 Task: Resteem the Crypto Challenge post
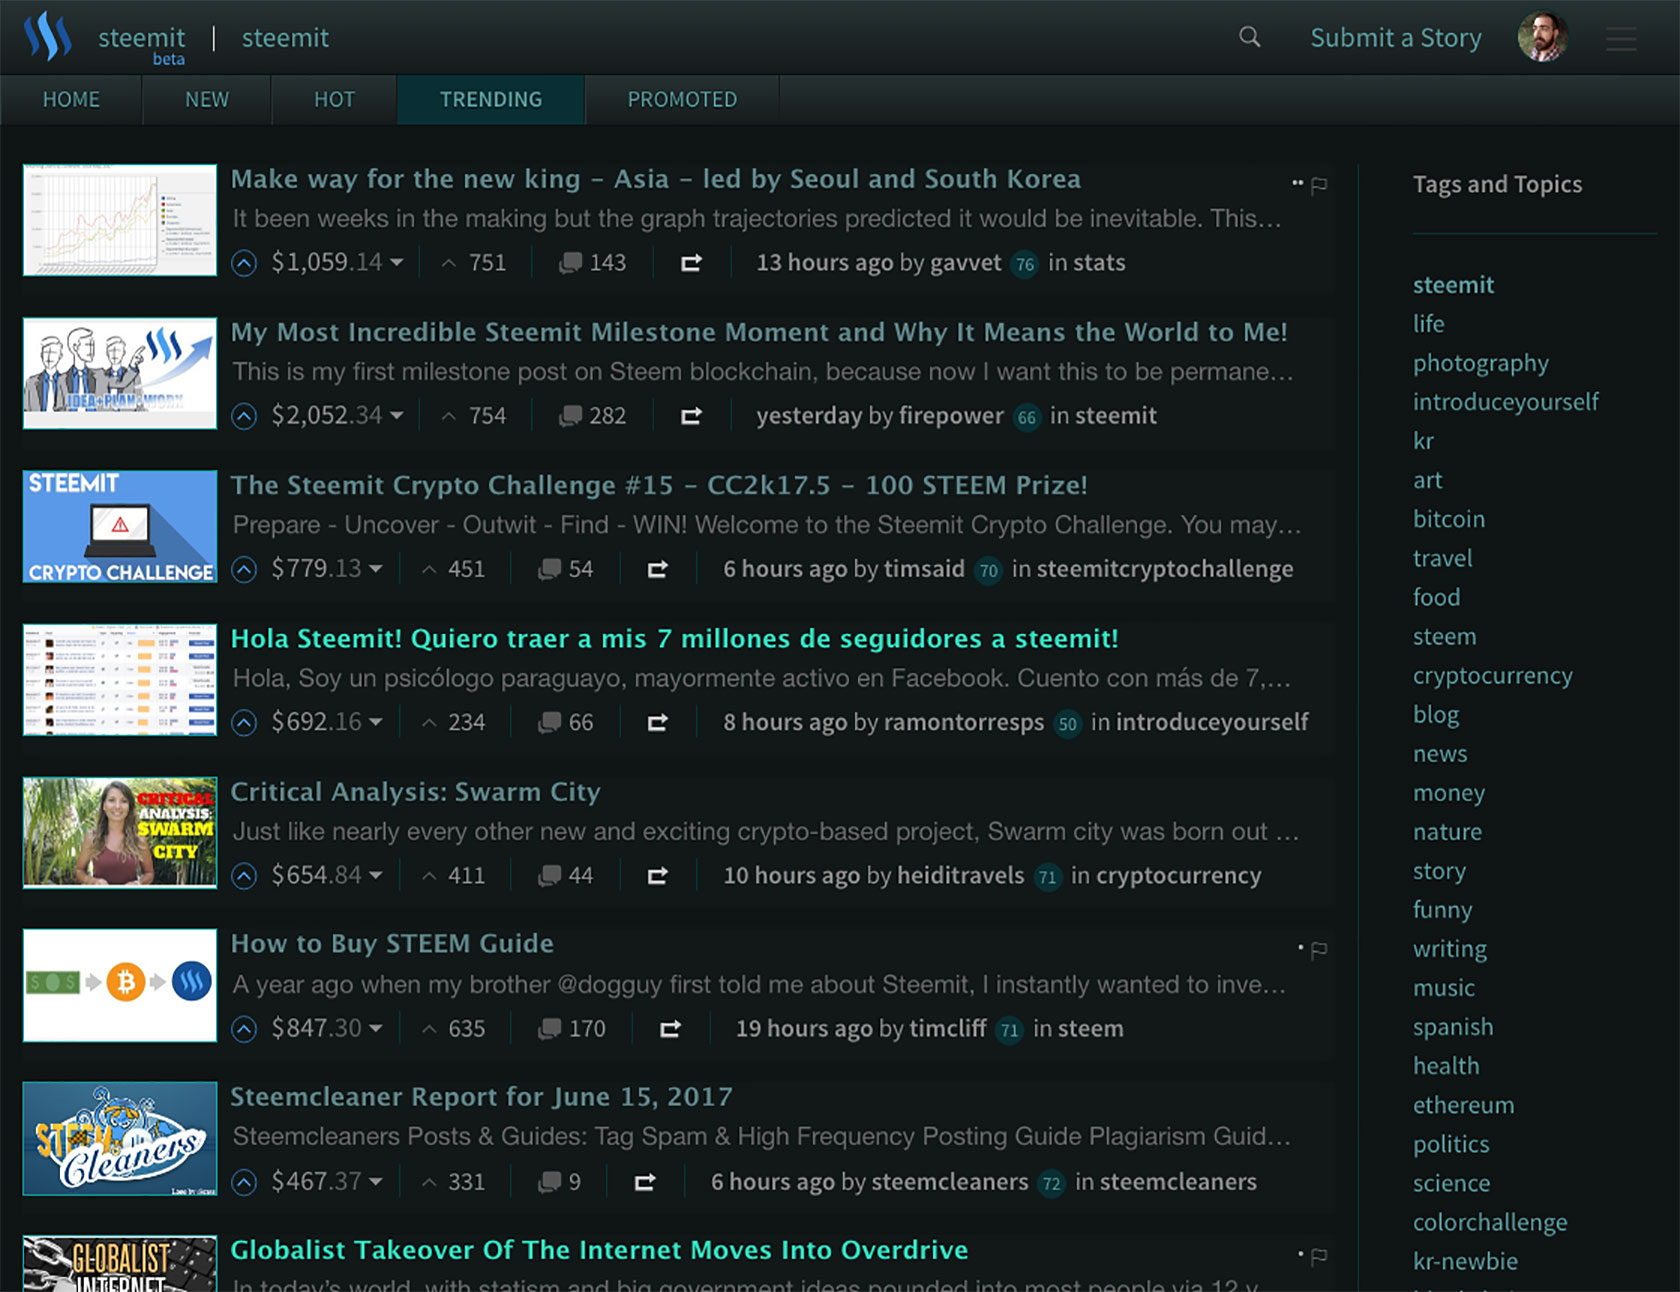point(657,569)
